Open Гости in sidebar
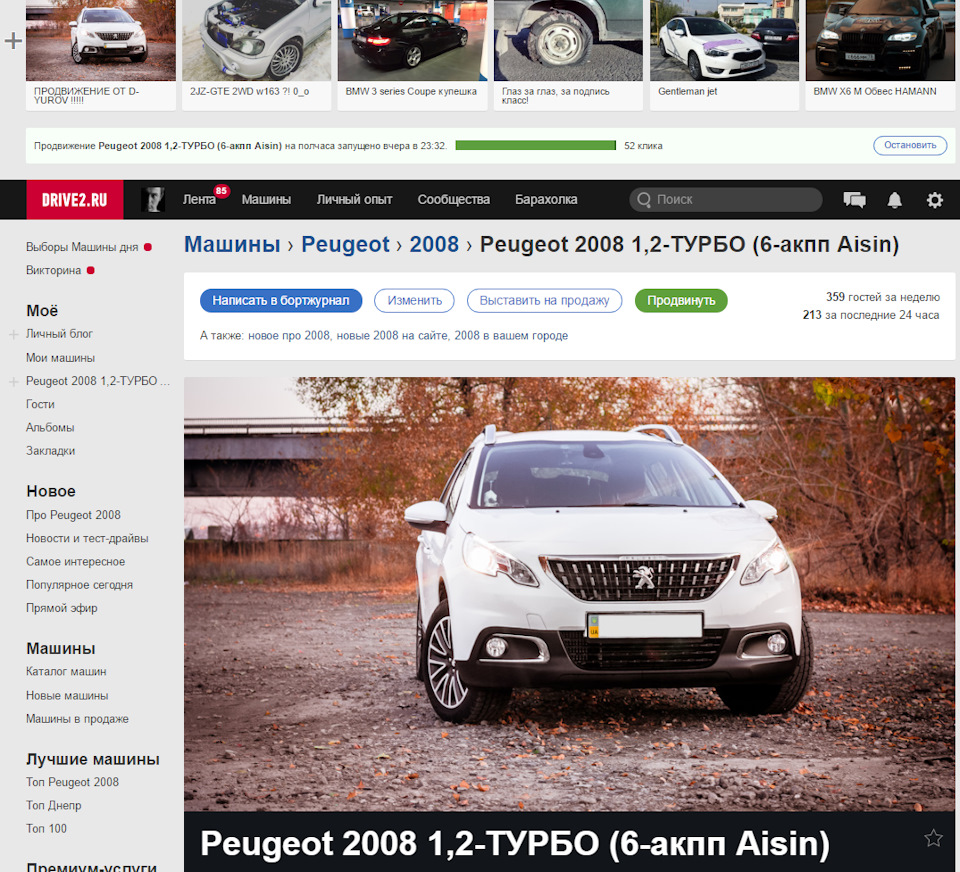The image size is (960, 872). [x=40, y=405]
